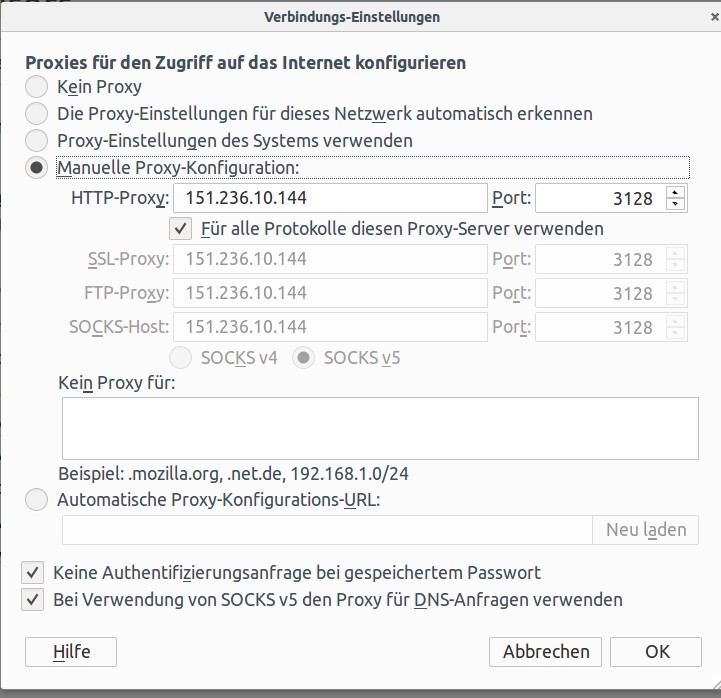Decrease HTTP proxy port with down arrow
The height and width of the screenshot is (698, 721).
pos(675,204)
